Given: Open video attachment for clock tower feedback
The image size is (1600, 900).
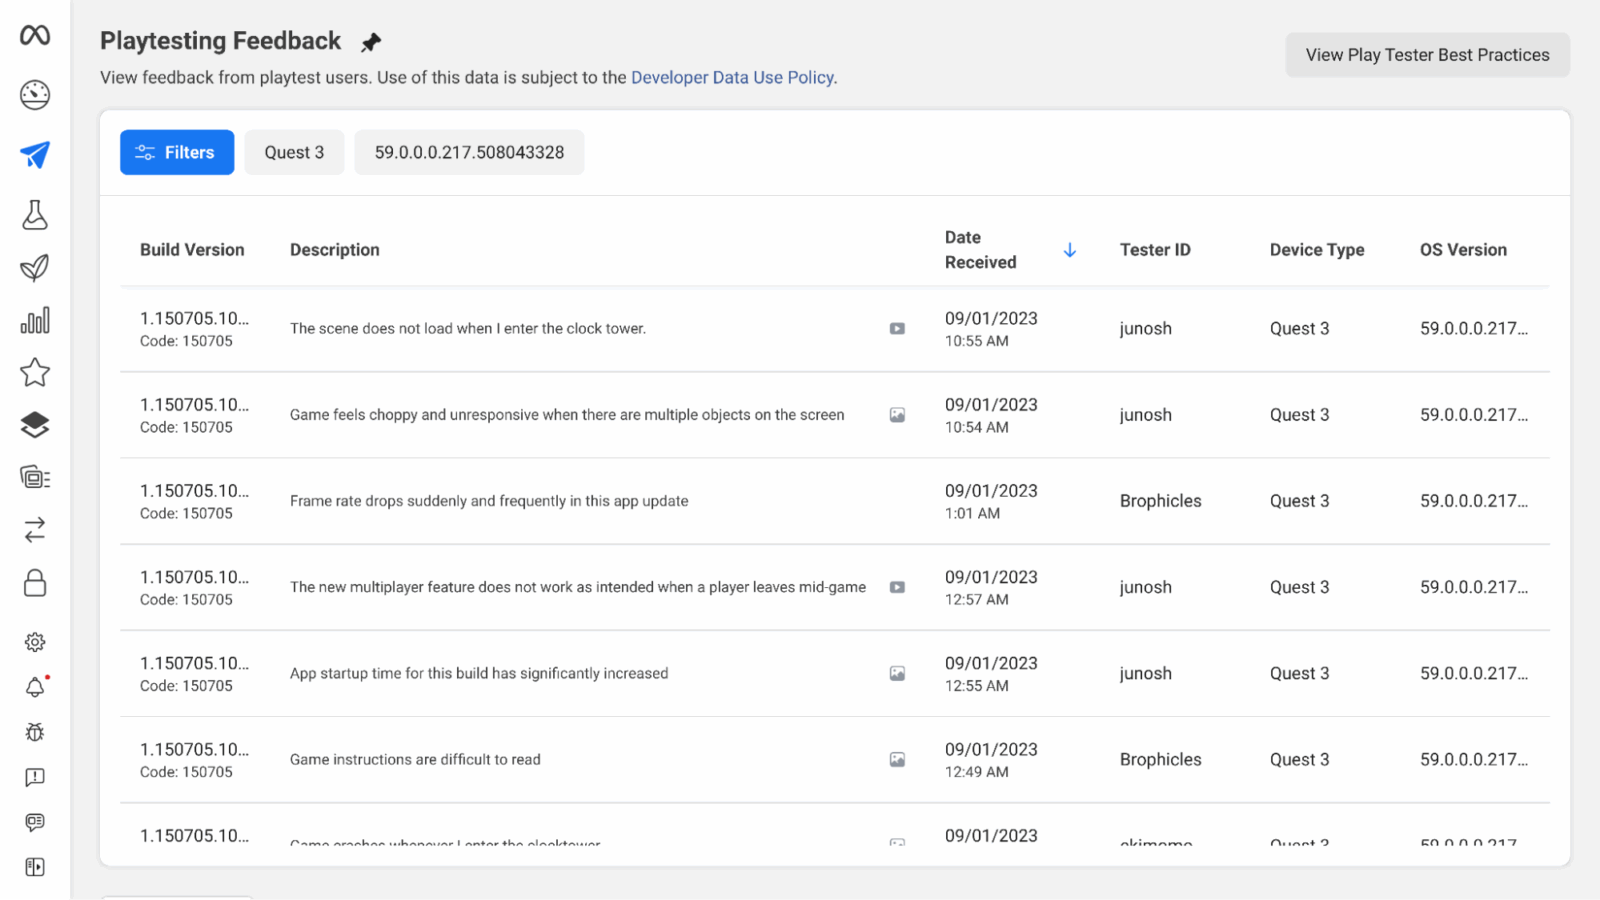Looking at the screenshot, I should coord(897,329).
